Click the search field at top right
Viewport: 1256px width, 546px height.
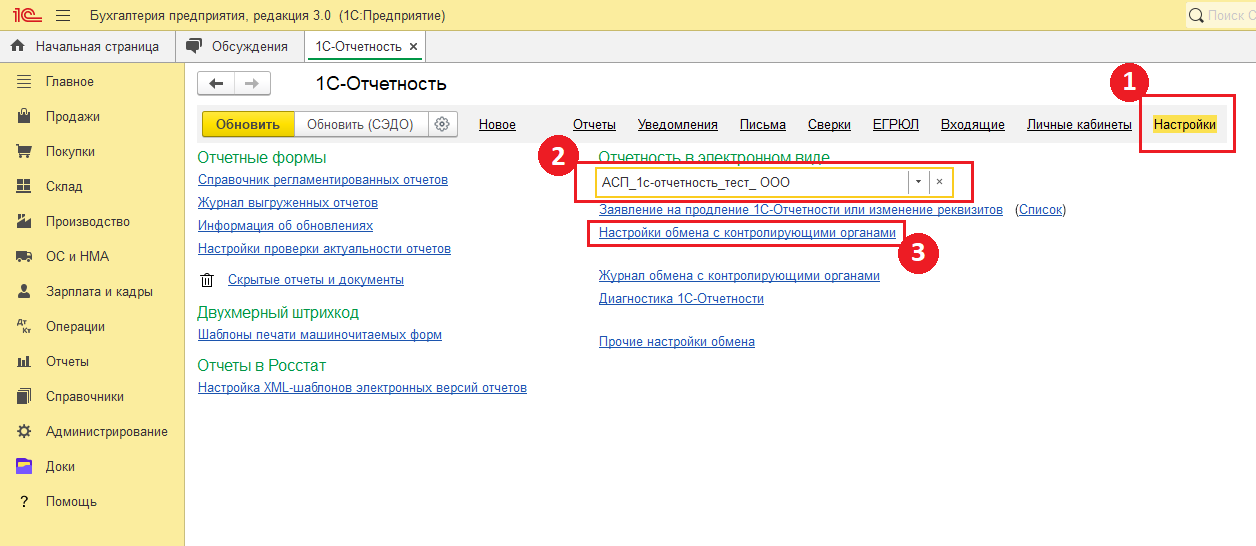[x=1221, y=15]
